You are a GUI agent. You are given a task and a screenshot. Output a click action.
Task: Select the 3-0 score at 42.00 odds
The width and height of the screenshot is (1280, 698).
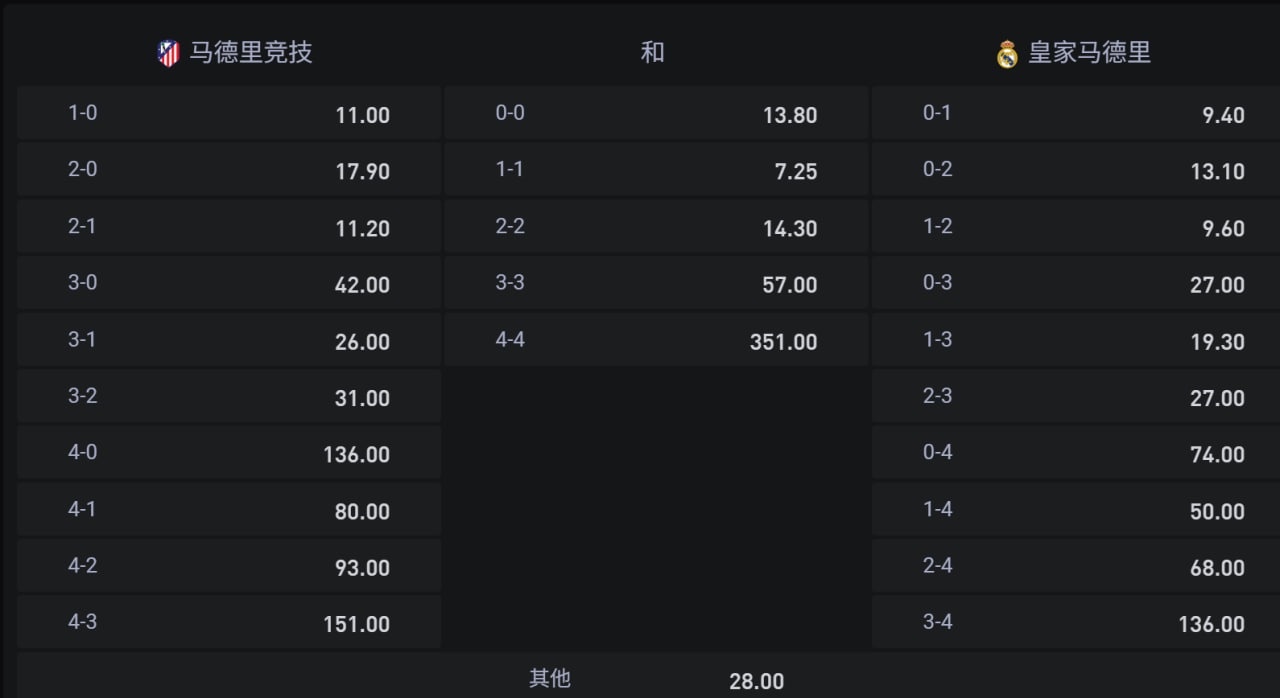point(229,283)
